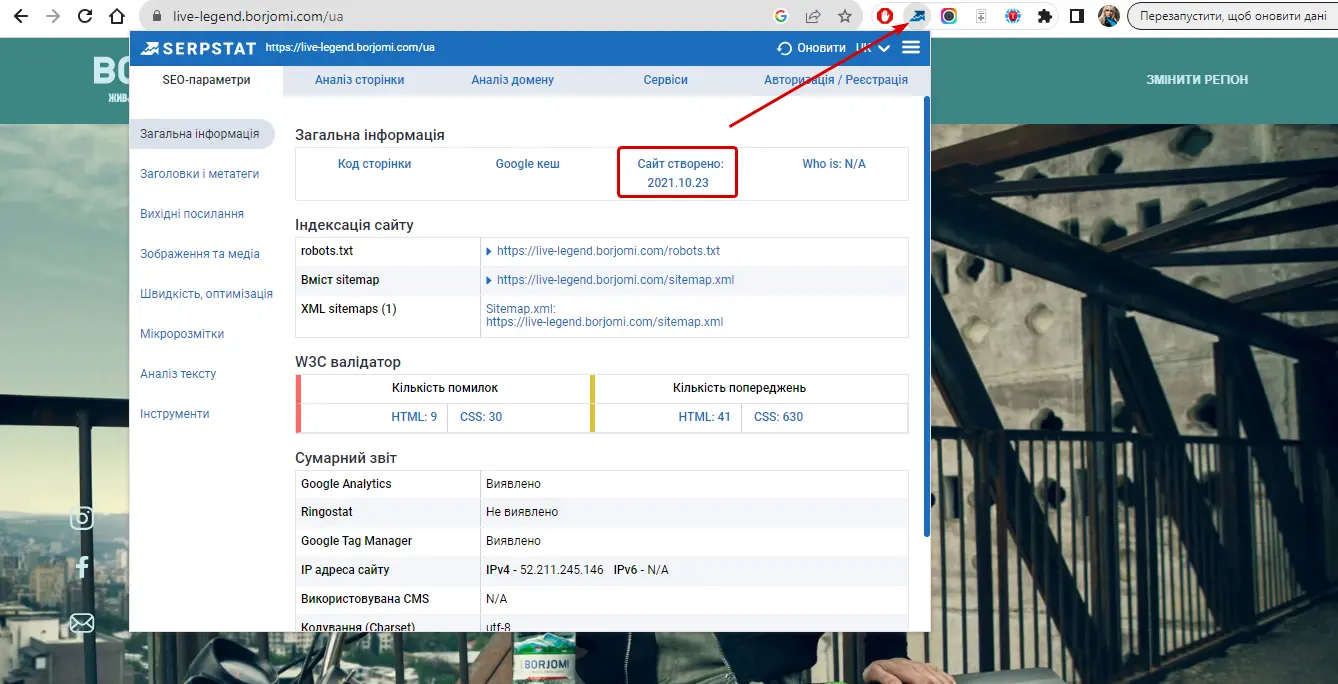
Task: Open Швидкість, оптимізація section
Action: click(x=206, y=294)
